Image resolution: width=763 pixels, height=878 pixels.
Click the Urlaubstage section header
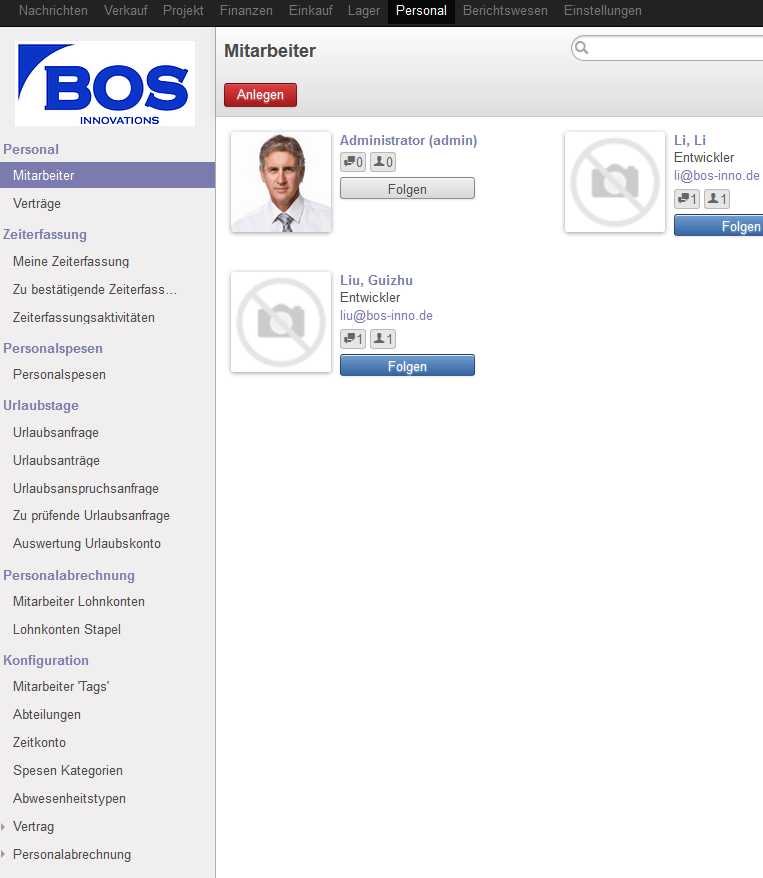point(41,405)
